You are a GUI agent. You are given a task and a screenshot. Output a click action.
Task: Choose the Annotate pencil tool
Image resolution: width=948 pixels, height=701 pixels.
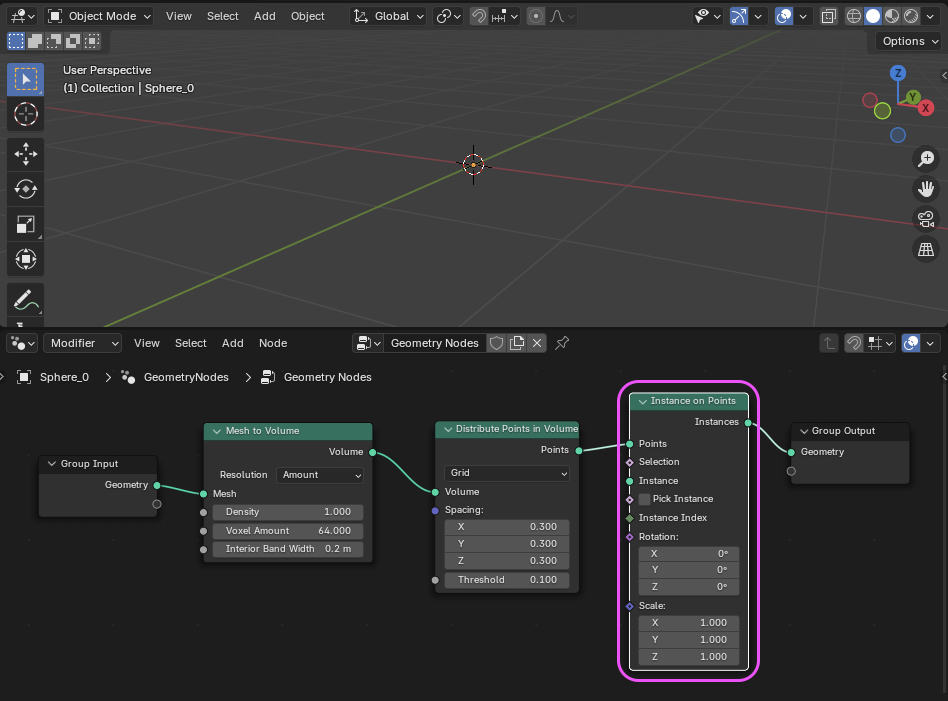tap(25, 299)
